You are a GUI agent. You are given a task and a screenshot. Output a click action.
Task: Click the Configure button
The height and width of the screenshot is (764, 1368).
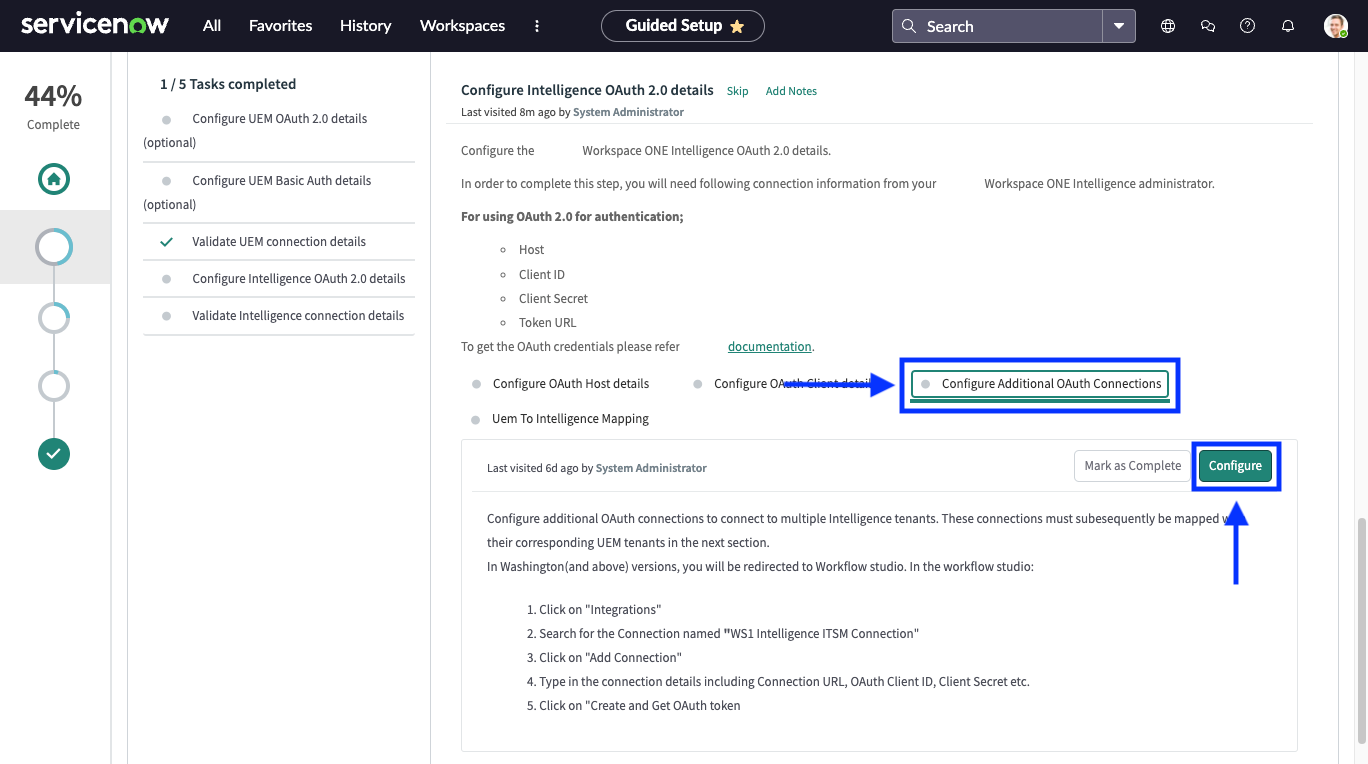pyautogui.click(x=1235, y=465)
